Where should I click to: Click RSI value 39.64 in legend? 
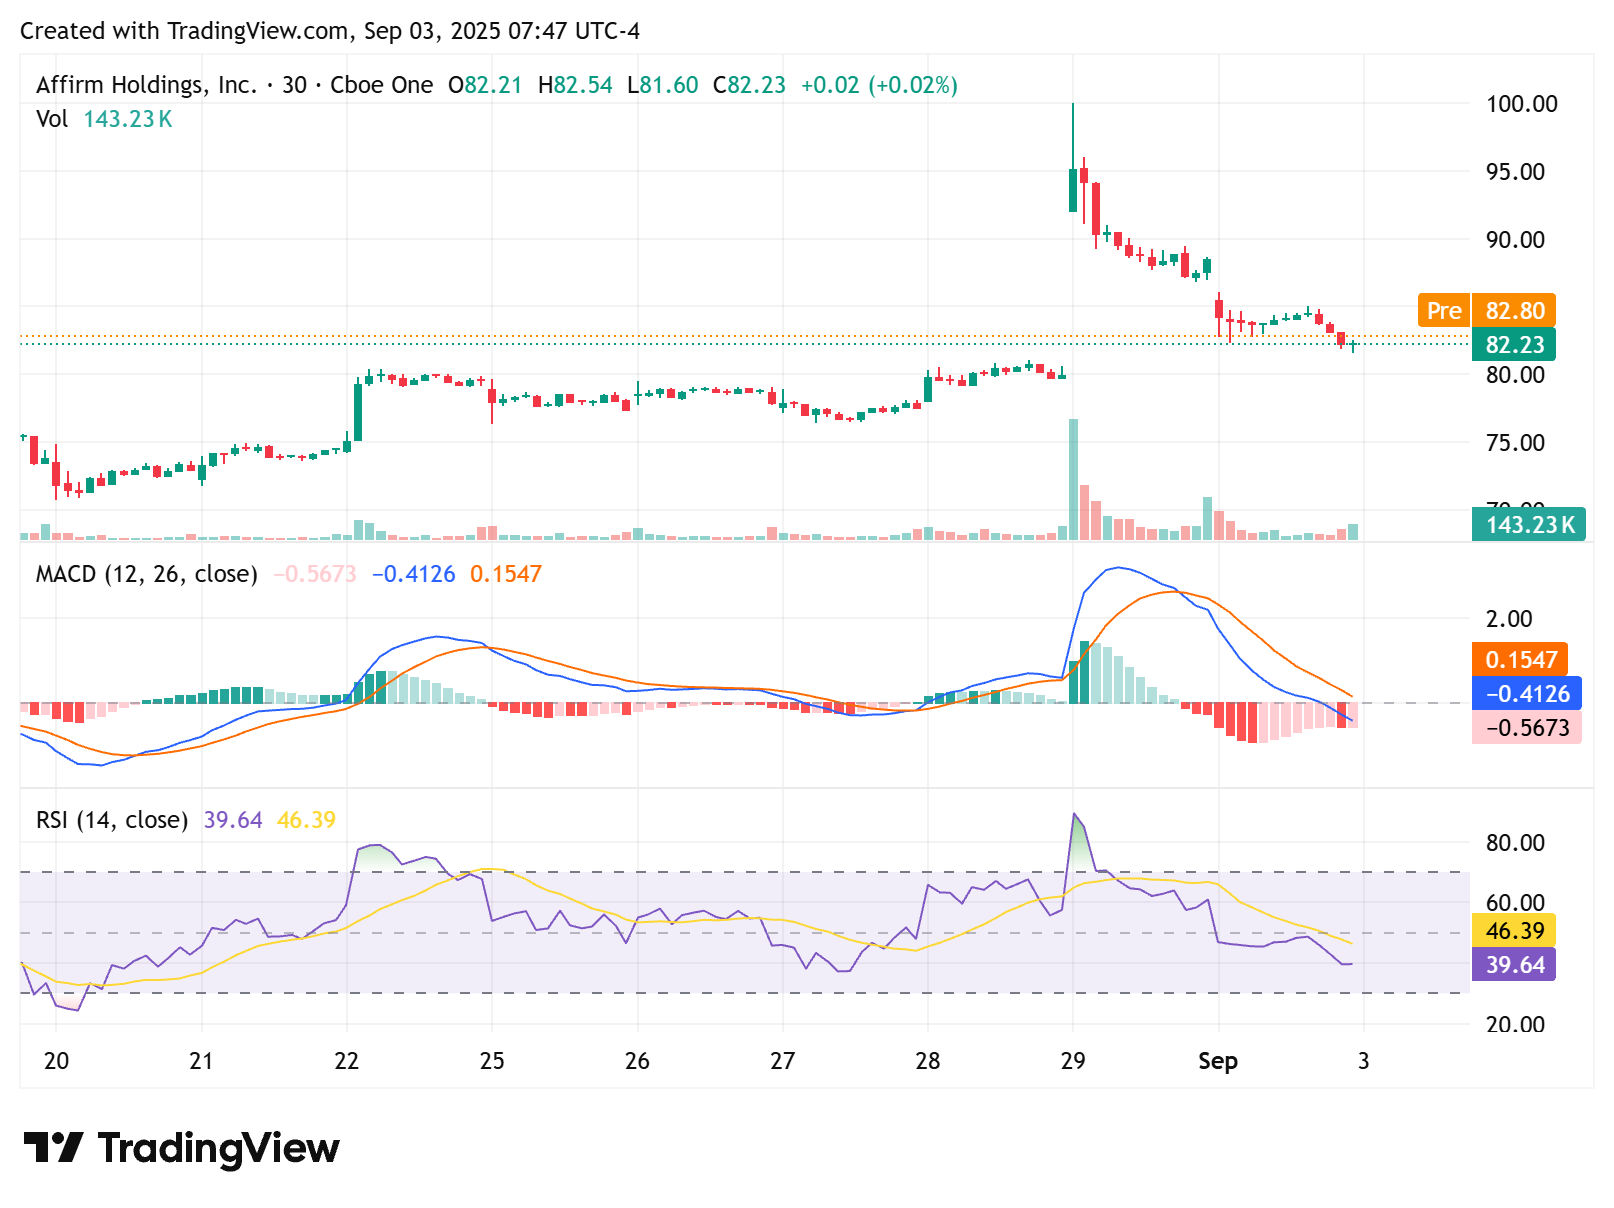coord(233,820)
